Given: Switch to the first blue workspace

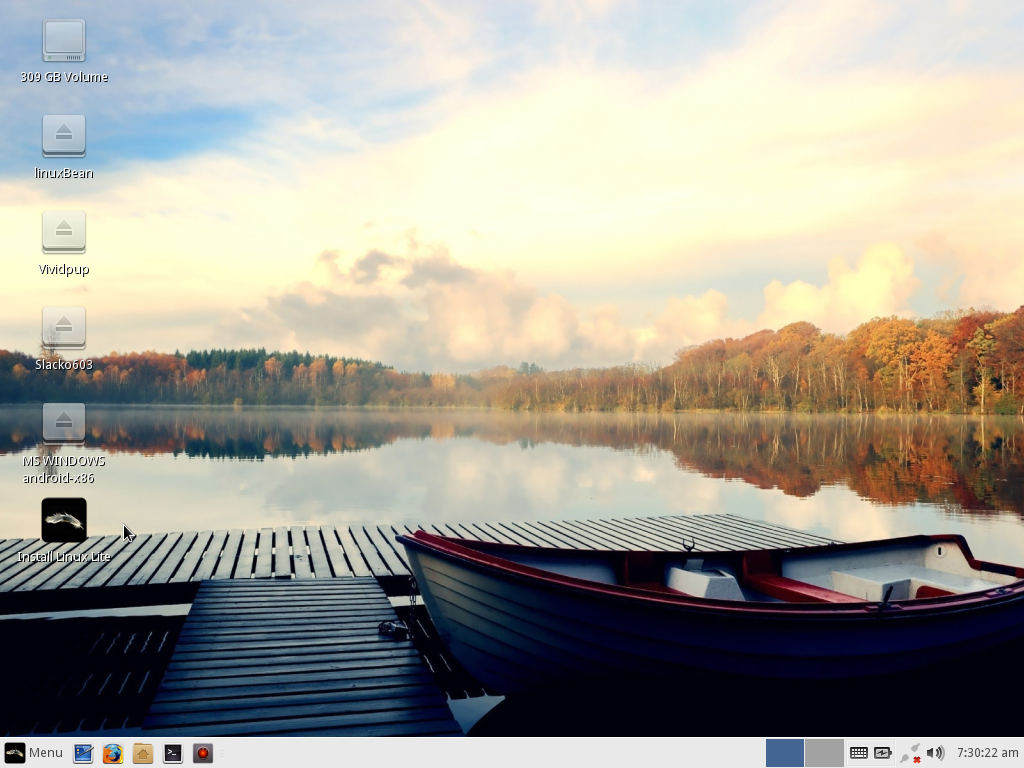Looking at the screenshot, I should [x=784, y=753].
